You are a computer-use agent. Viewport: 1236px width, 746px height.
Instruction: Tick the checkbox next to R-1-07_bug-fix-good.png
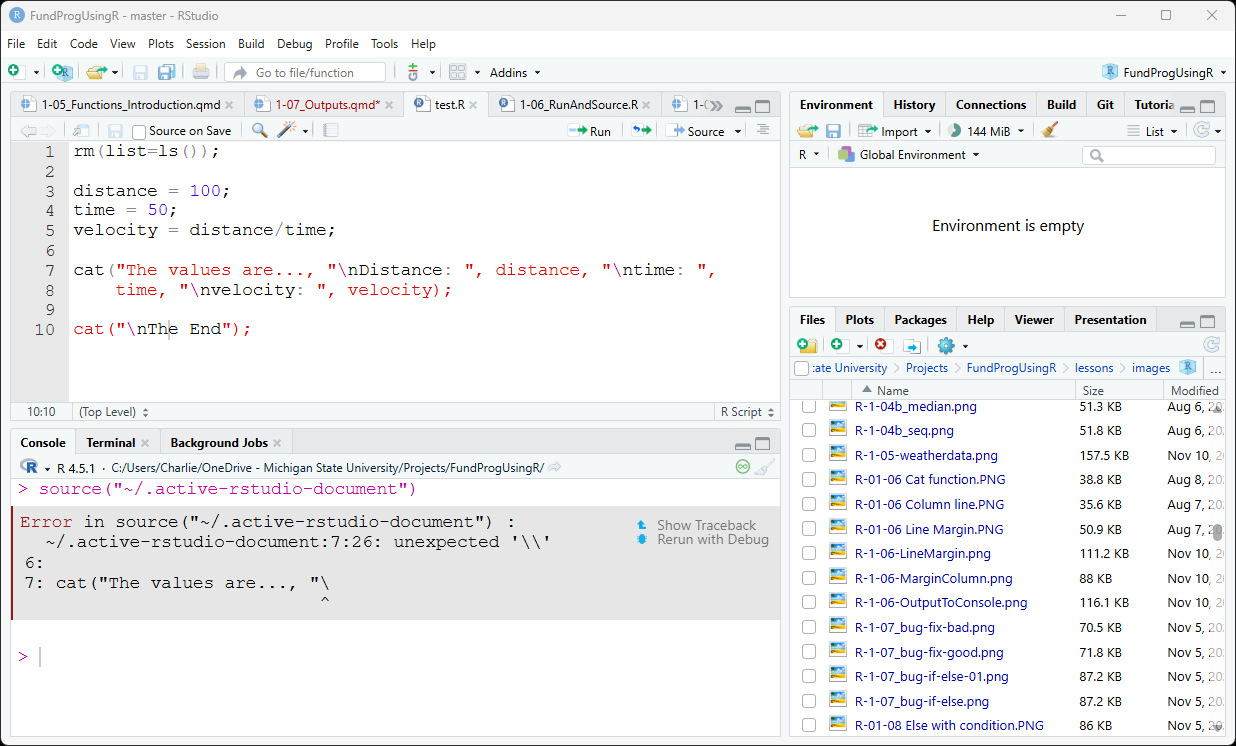808,652
